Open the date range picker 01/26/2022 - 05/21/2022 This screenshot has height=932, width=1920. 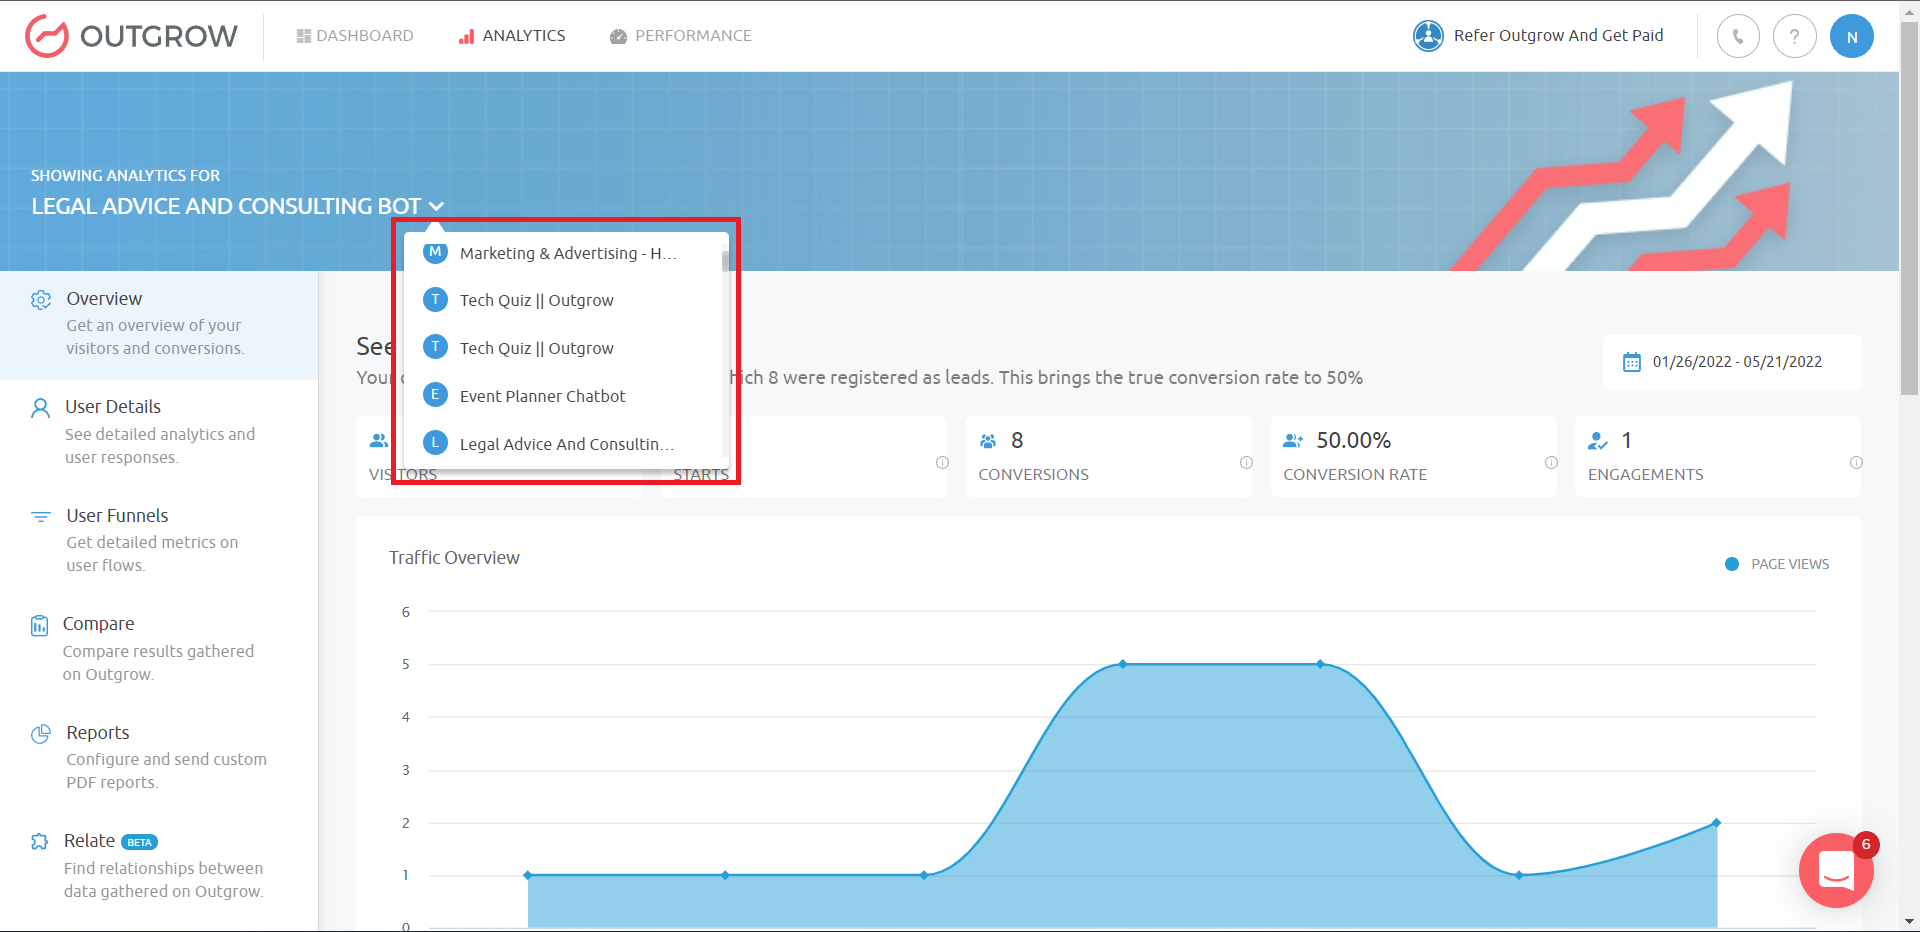pyautogui.click(x=1732, y=362)
